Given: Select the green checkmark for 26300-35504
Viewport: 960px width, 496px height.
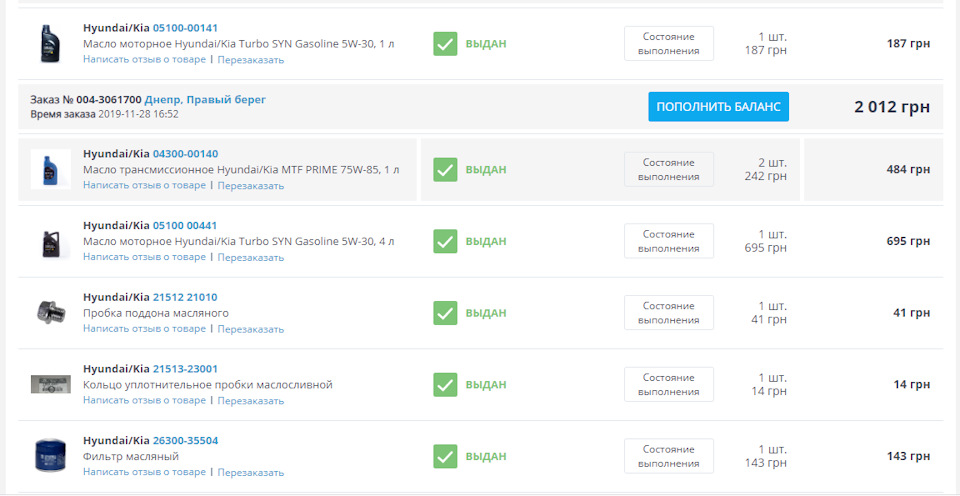Looking at the screenshot, I should 445,456.
